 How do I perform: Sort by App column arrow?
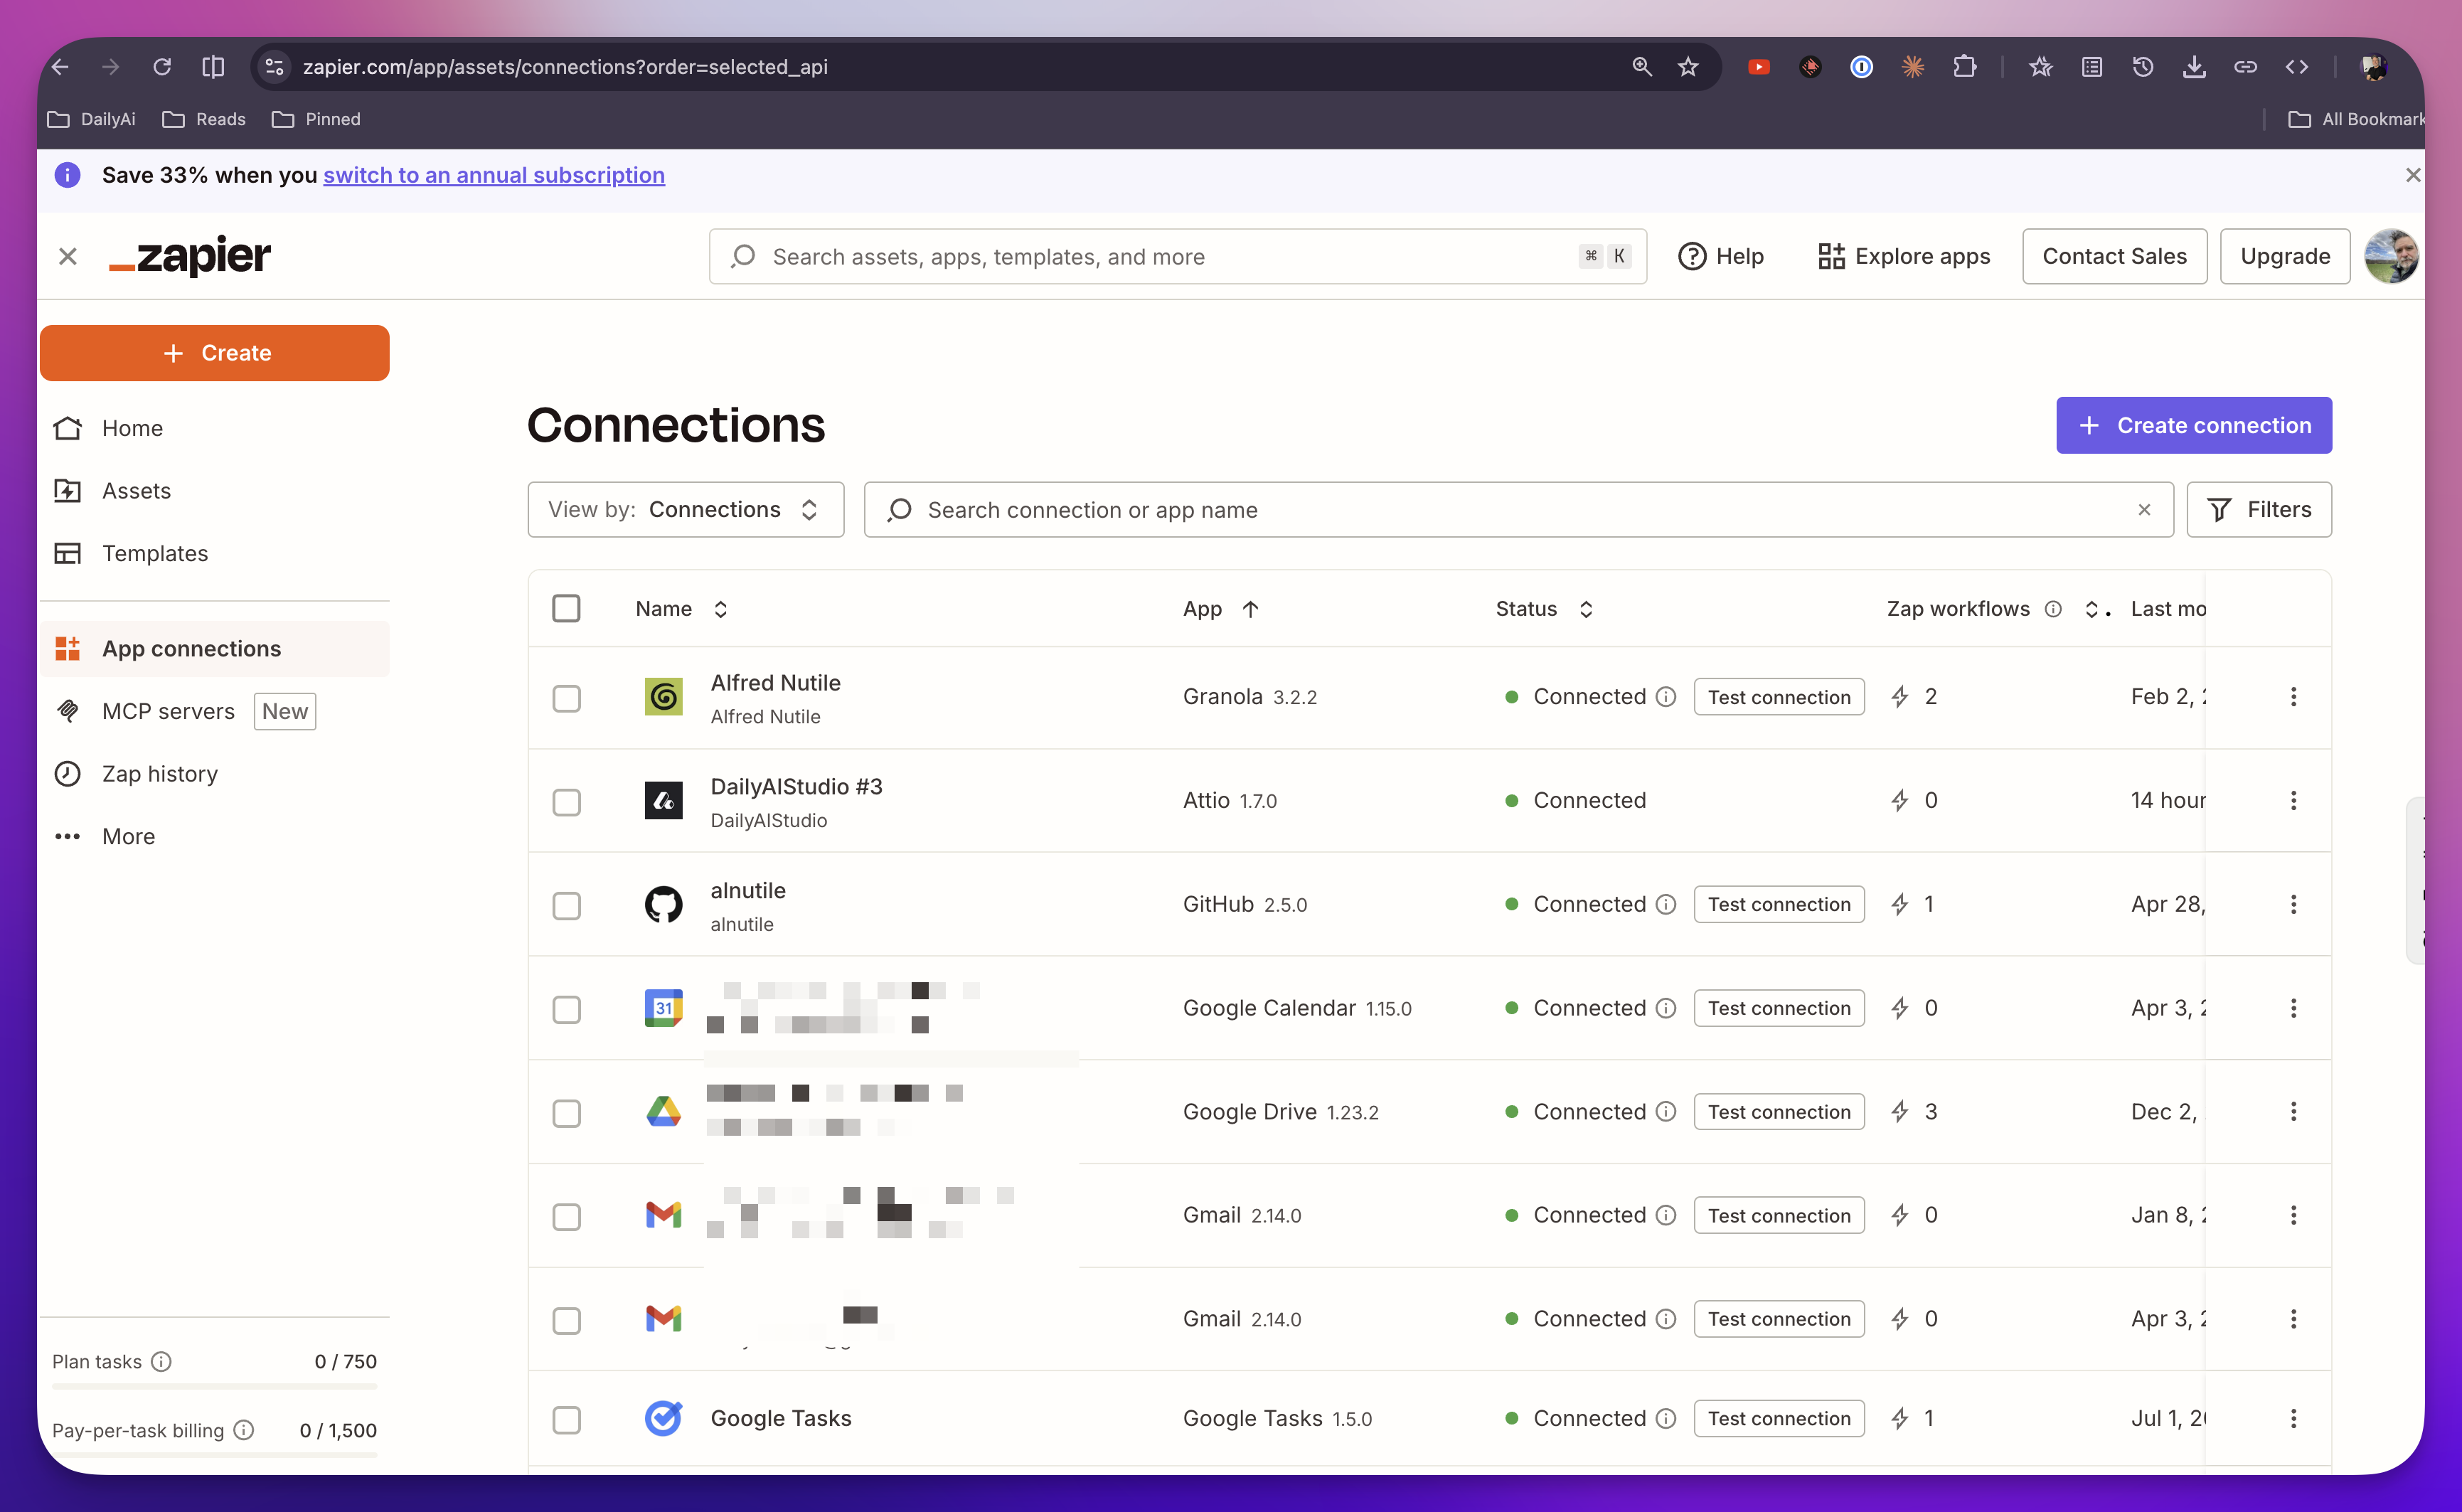[x=1250, y=609]
